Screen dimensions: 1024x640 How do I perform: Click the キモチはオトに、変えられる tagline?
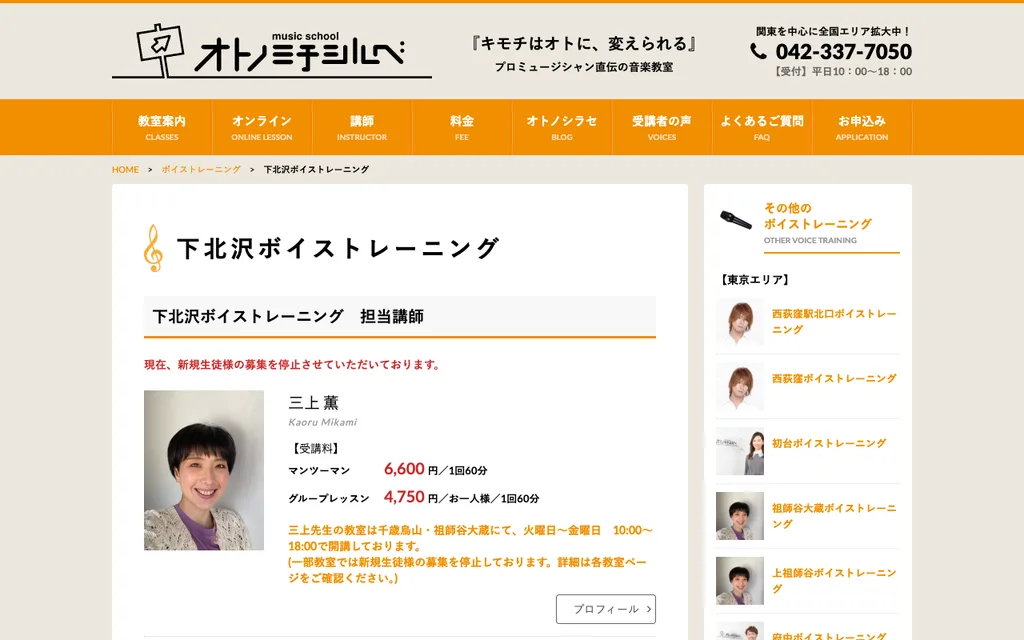coord(584,44)
